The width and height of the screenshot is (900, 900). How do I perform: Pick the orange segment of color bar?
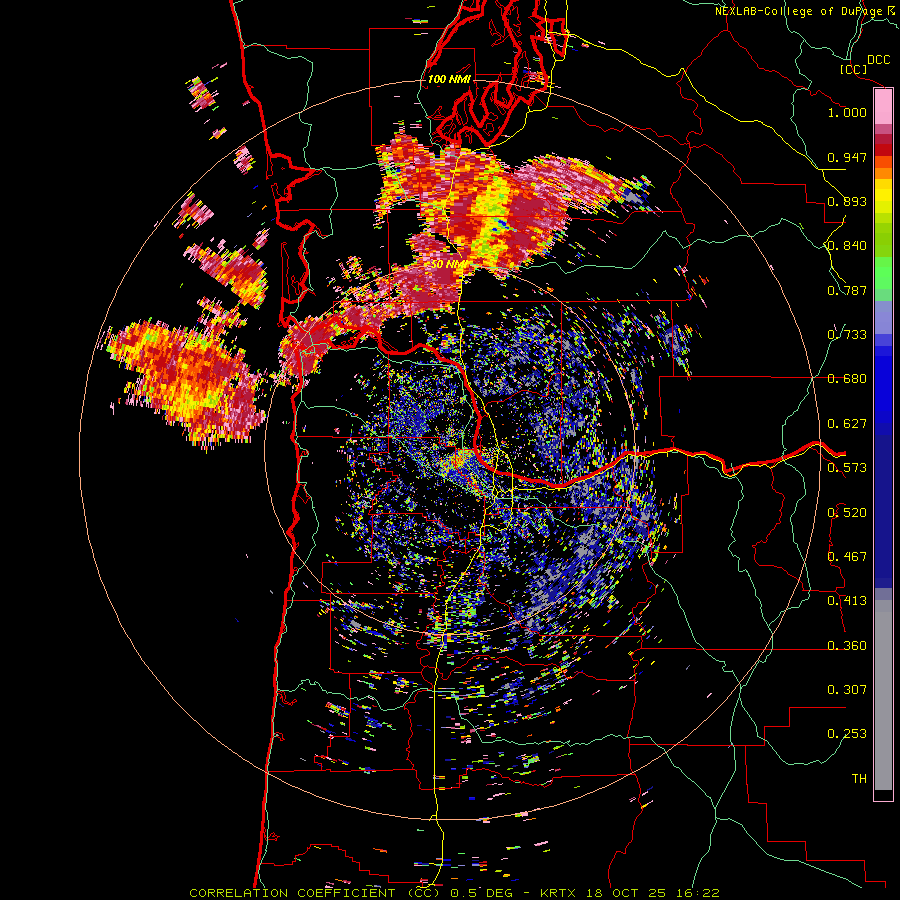[x=883, y=173]
